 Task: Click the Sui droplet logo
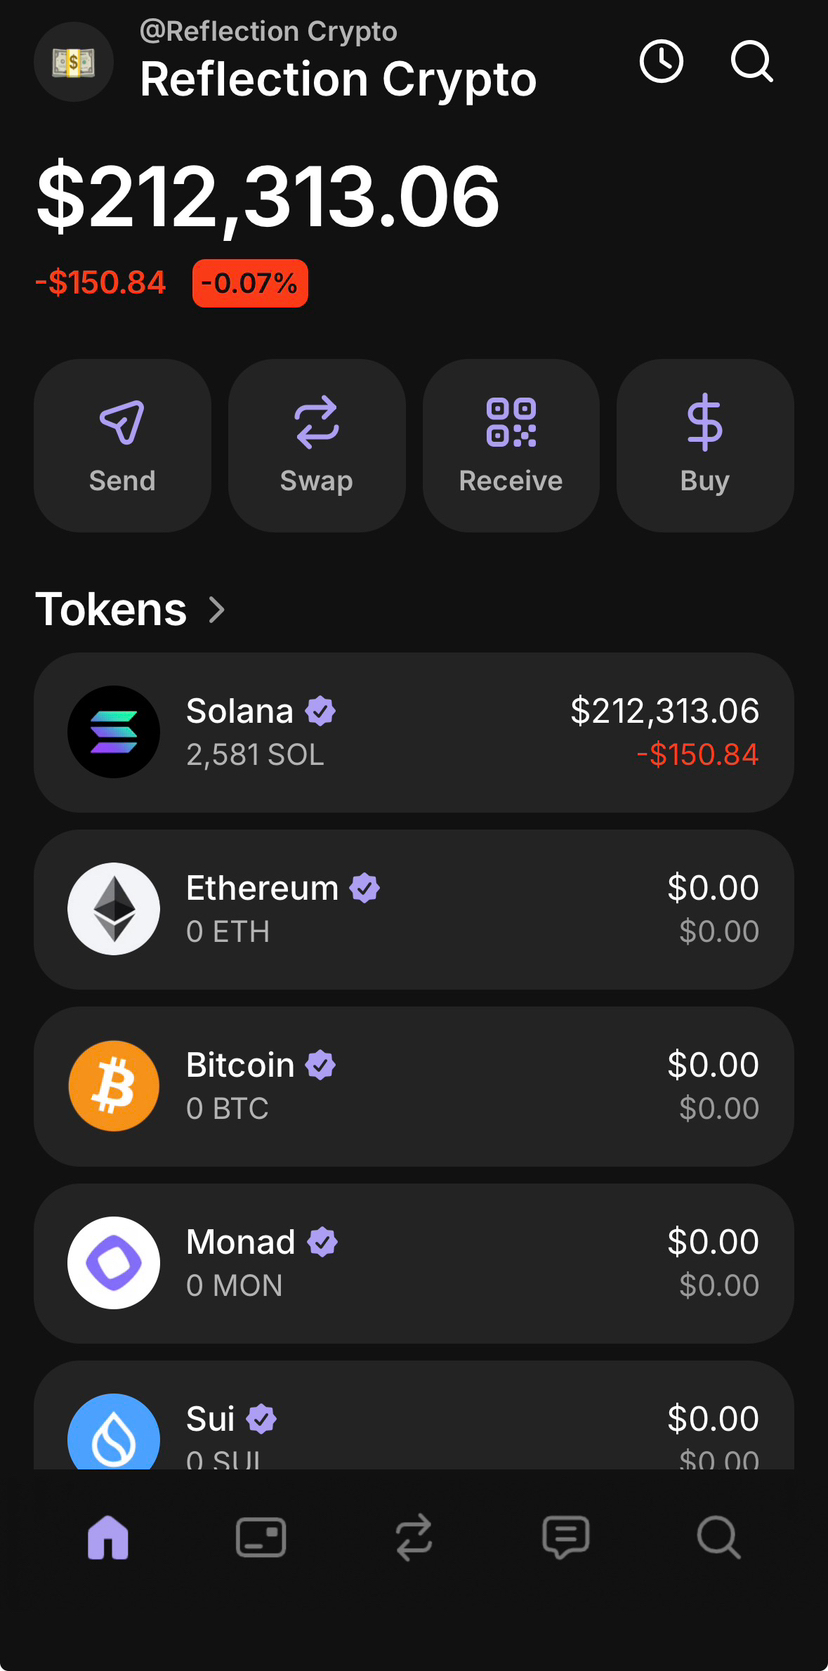click(x=114, y=1432)
